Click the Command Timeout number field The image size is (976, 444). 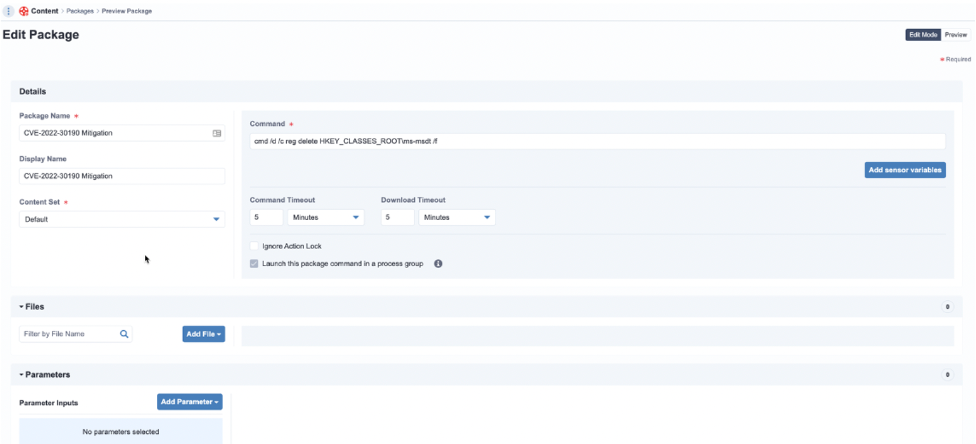click(x=266, y=217)
